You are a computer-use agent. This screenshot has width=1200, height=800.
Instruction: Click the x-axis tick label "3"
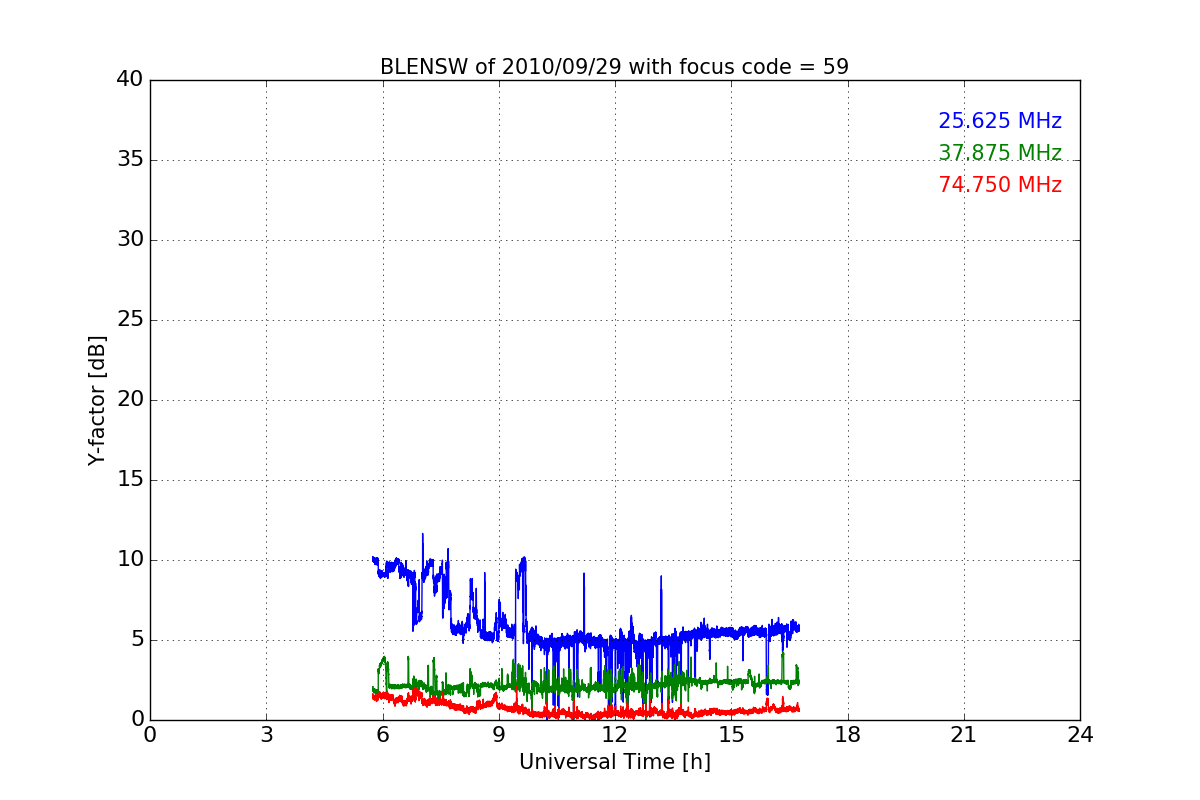click(266, 734)
